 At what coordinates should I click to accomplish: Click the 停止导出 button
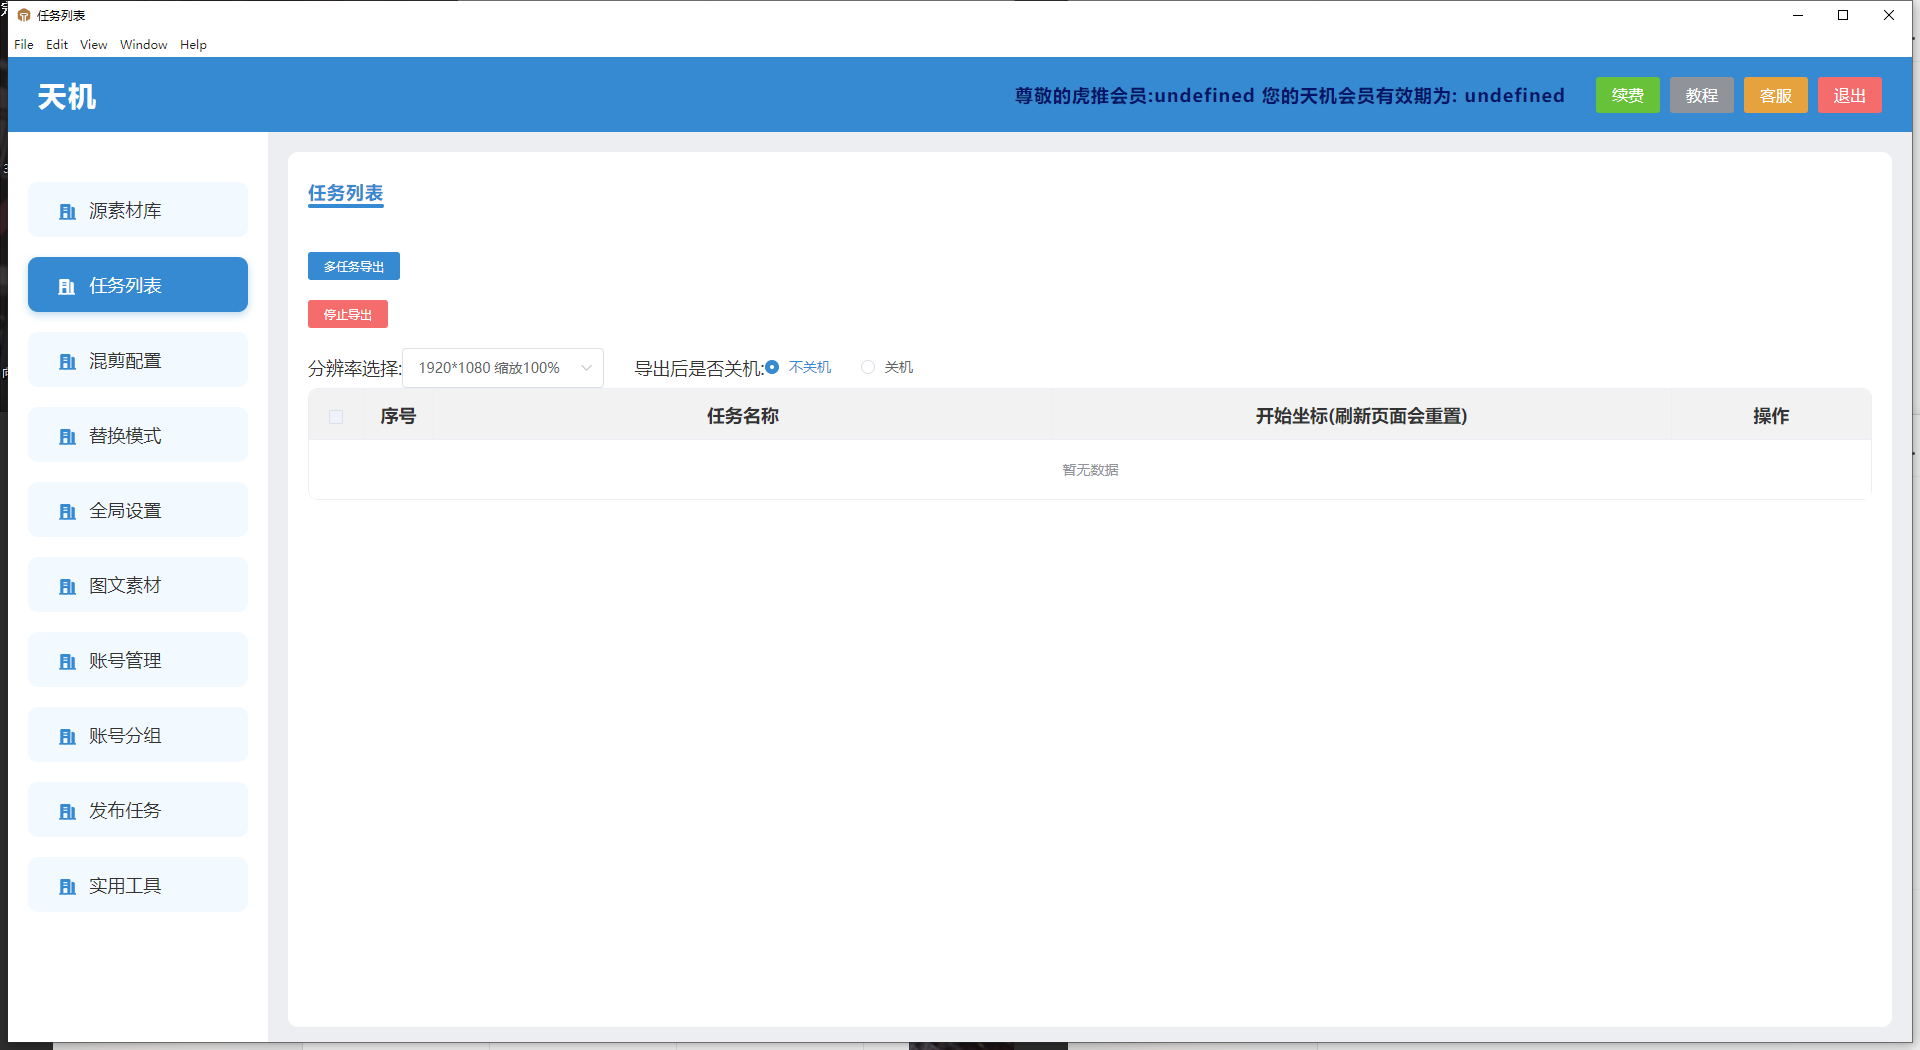(x=347, y=314)
